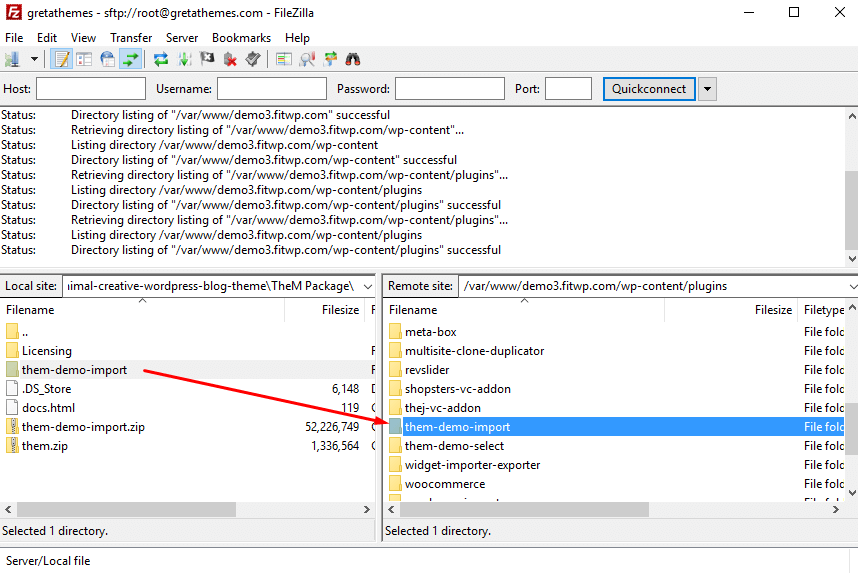Image resolution: width=858 pixels, height=578 pixels.
Task: Open the Edit menu
Action: 47,38
